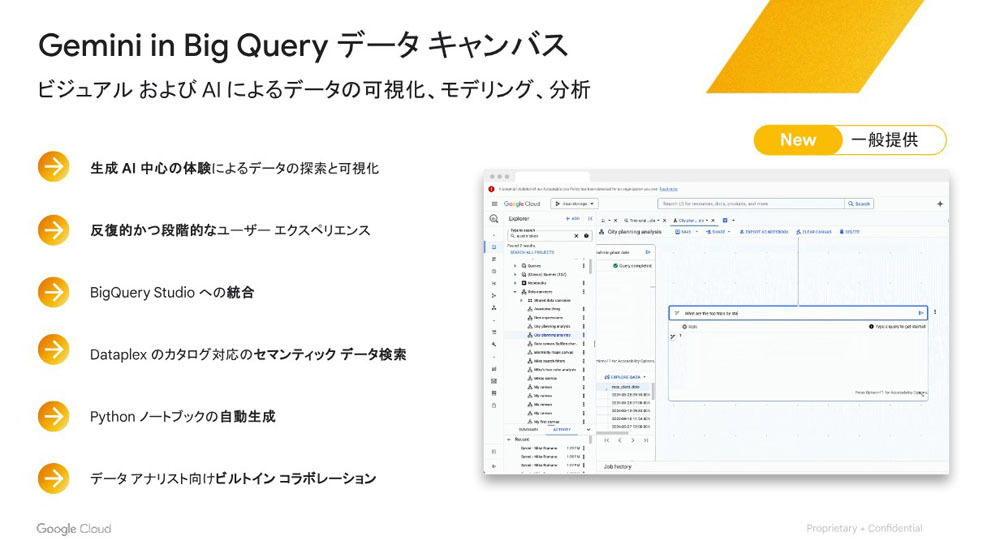Click the red warning icon in banner
Screen dimensions: 1000x545
tap(492, 189)
